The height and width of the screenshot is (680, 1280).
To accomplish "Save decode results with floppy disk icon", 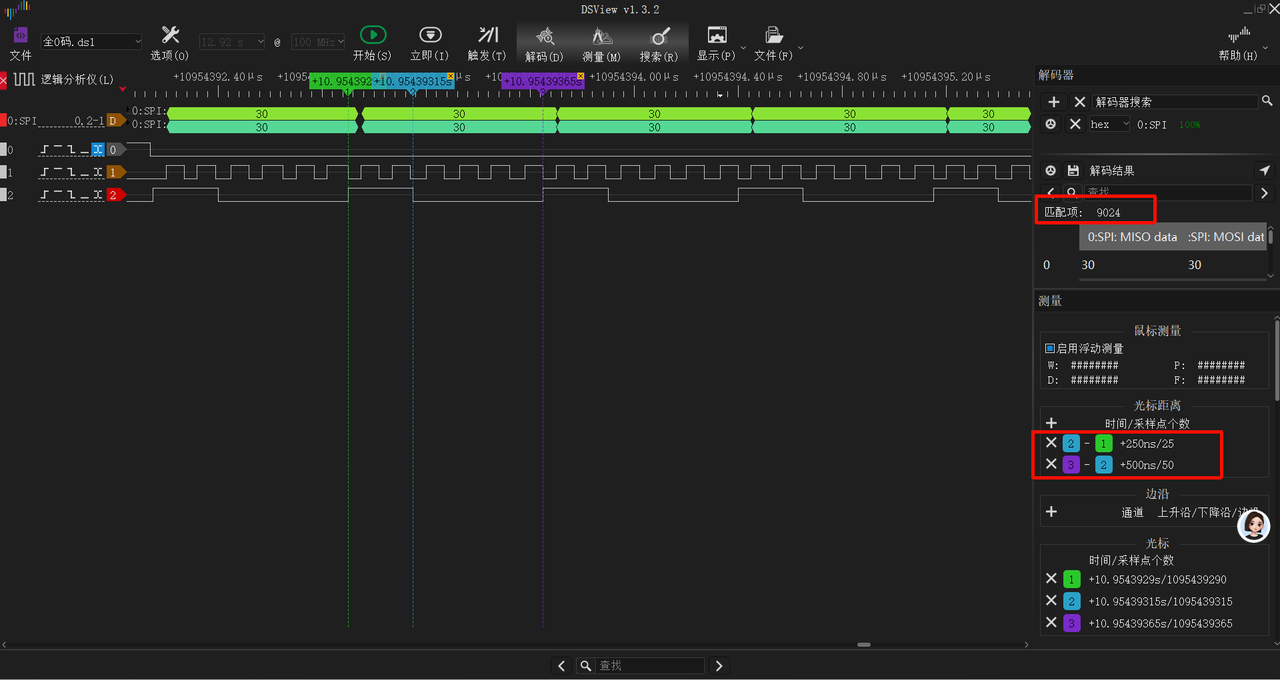I will click(1073, 171).
